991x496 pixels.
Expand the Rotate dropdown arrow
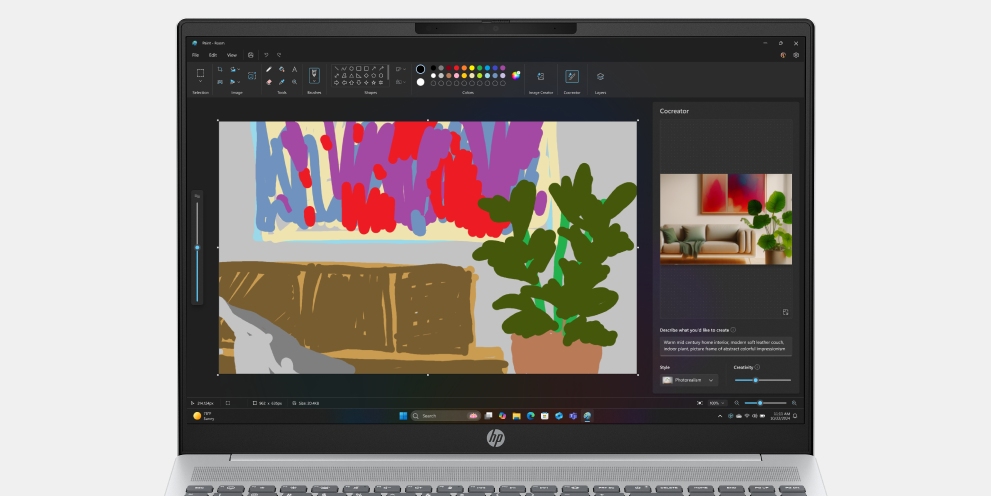point(239,69)
